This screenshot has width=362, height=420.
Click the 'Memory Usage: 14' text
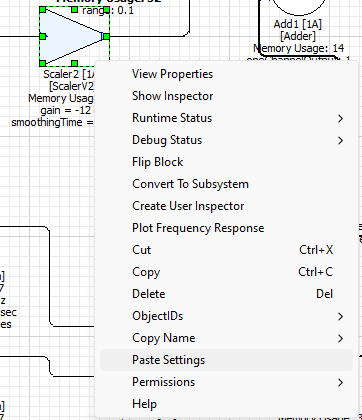coord(299,48)
